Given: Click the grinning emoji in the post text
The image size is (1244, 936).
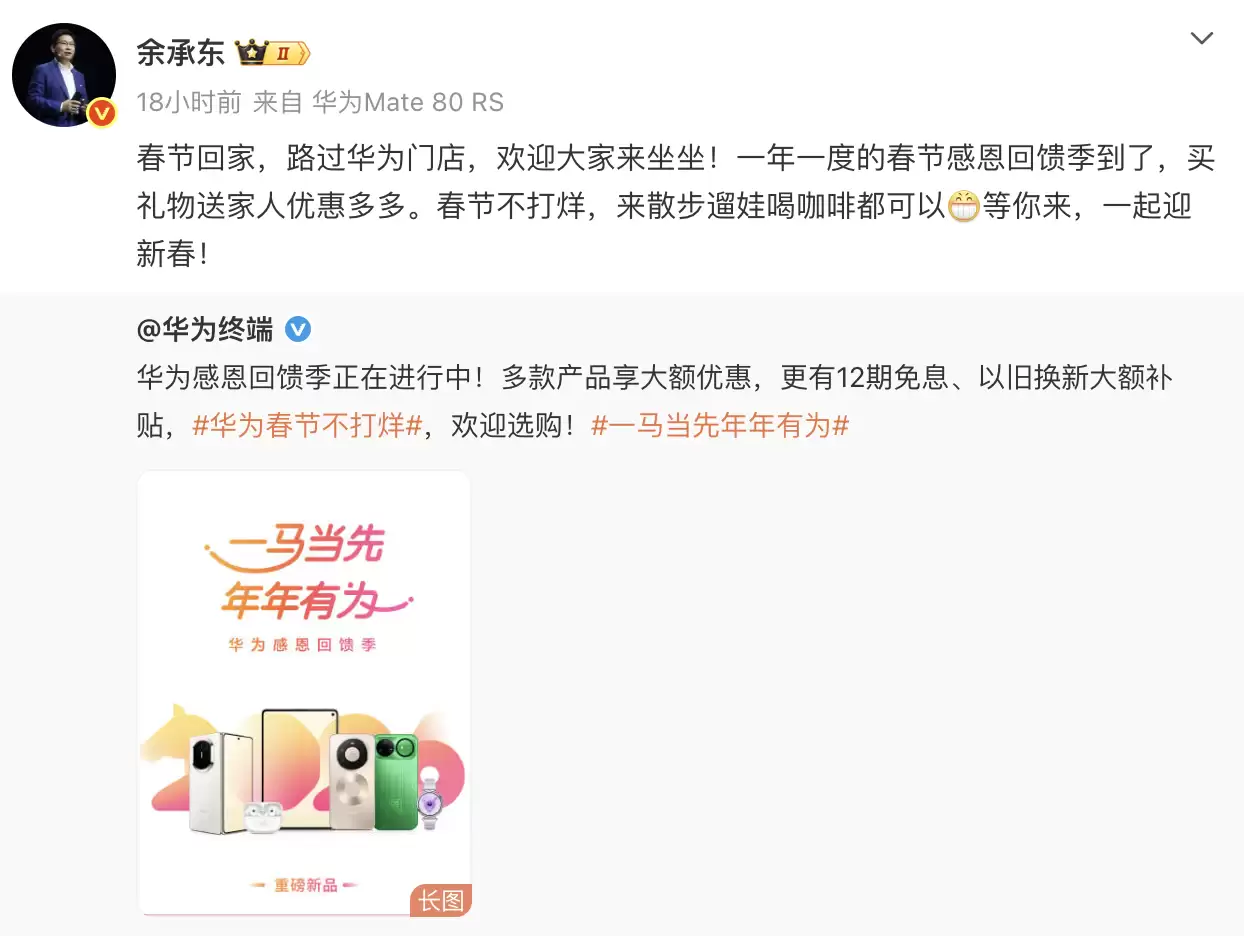Looking at the screenshot, I should click(962, 207).
